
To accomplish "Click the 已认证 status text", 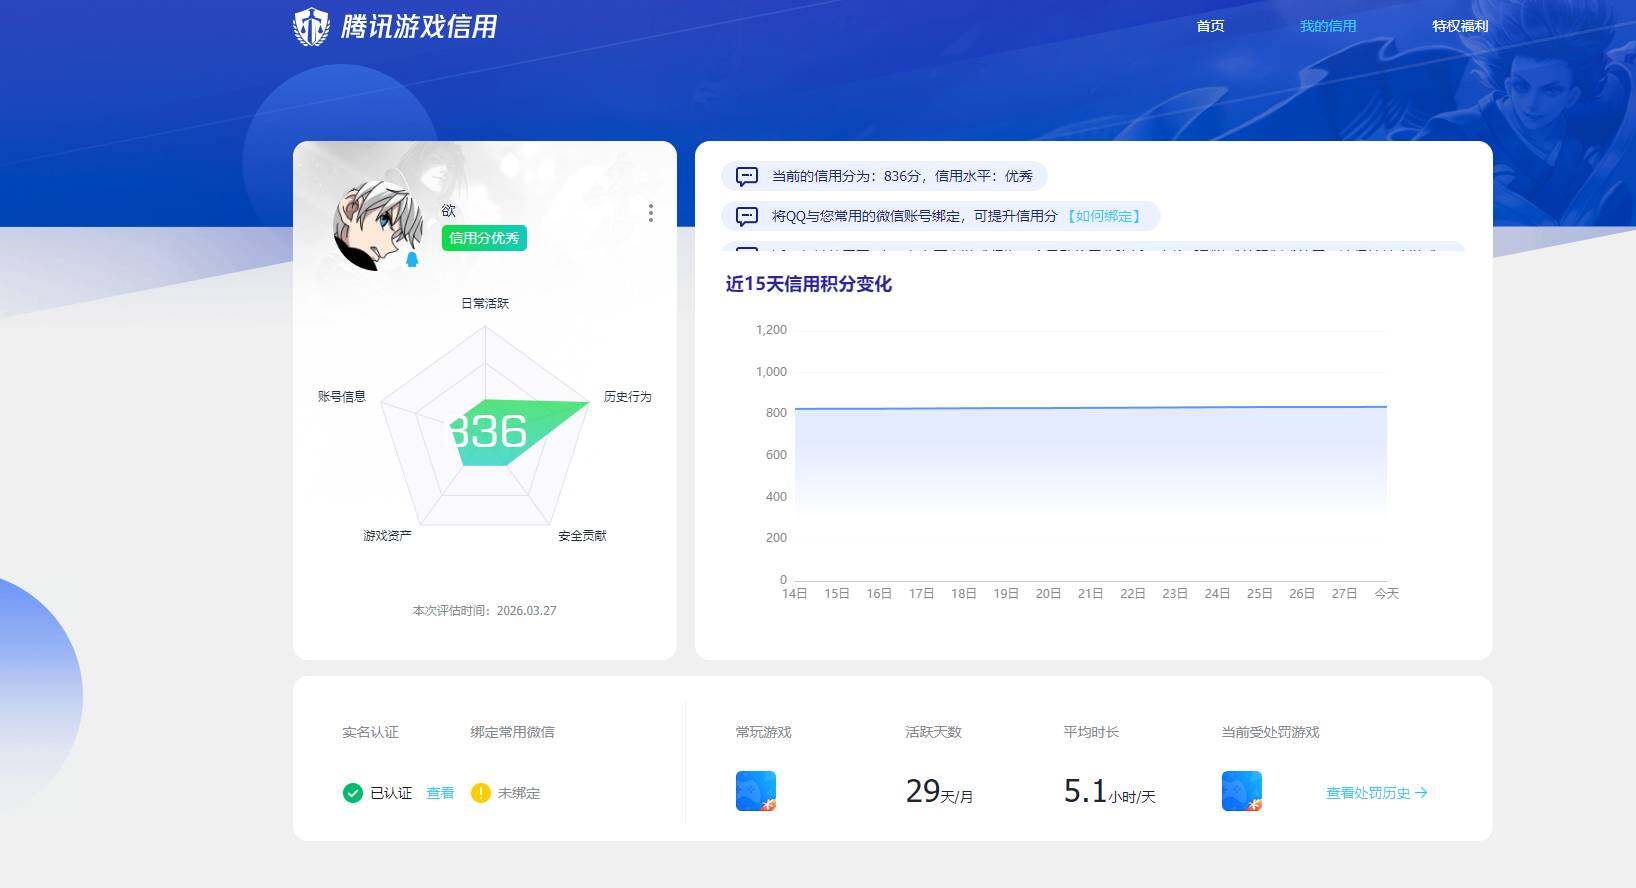I will pyautogui.click(x=391, y=793).
